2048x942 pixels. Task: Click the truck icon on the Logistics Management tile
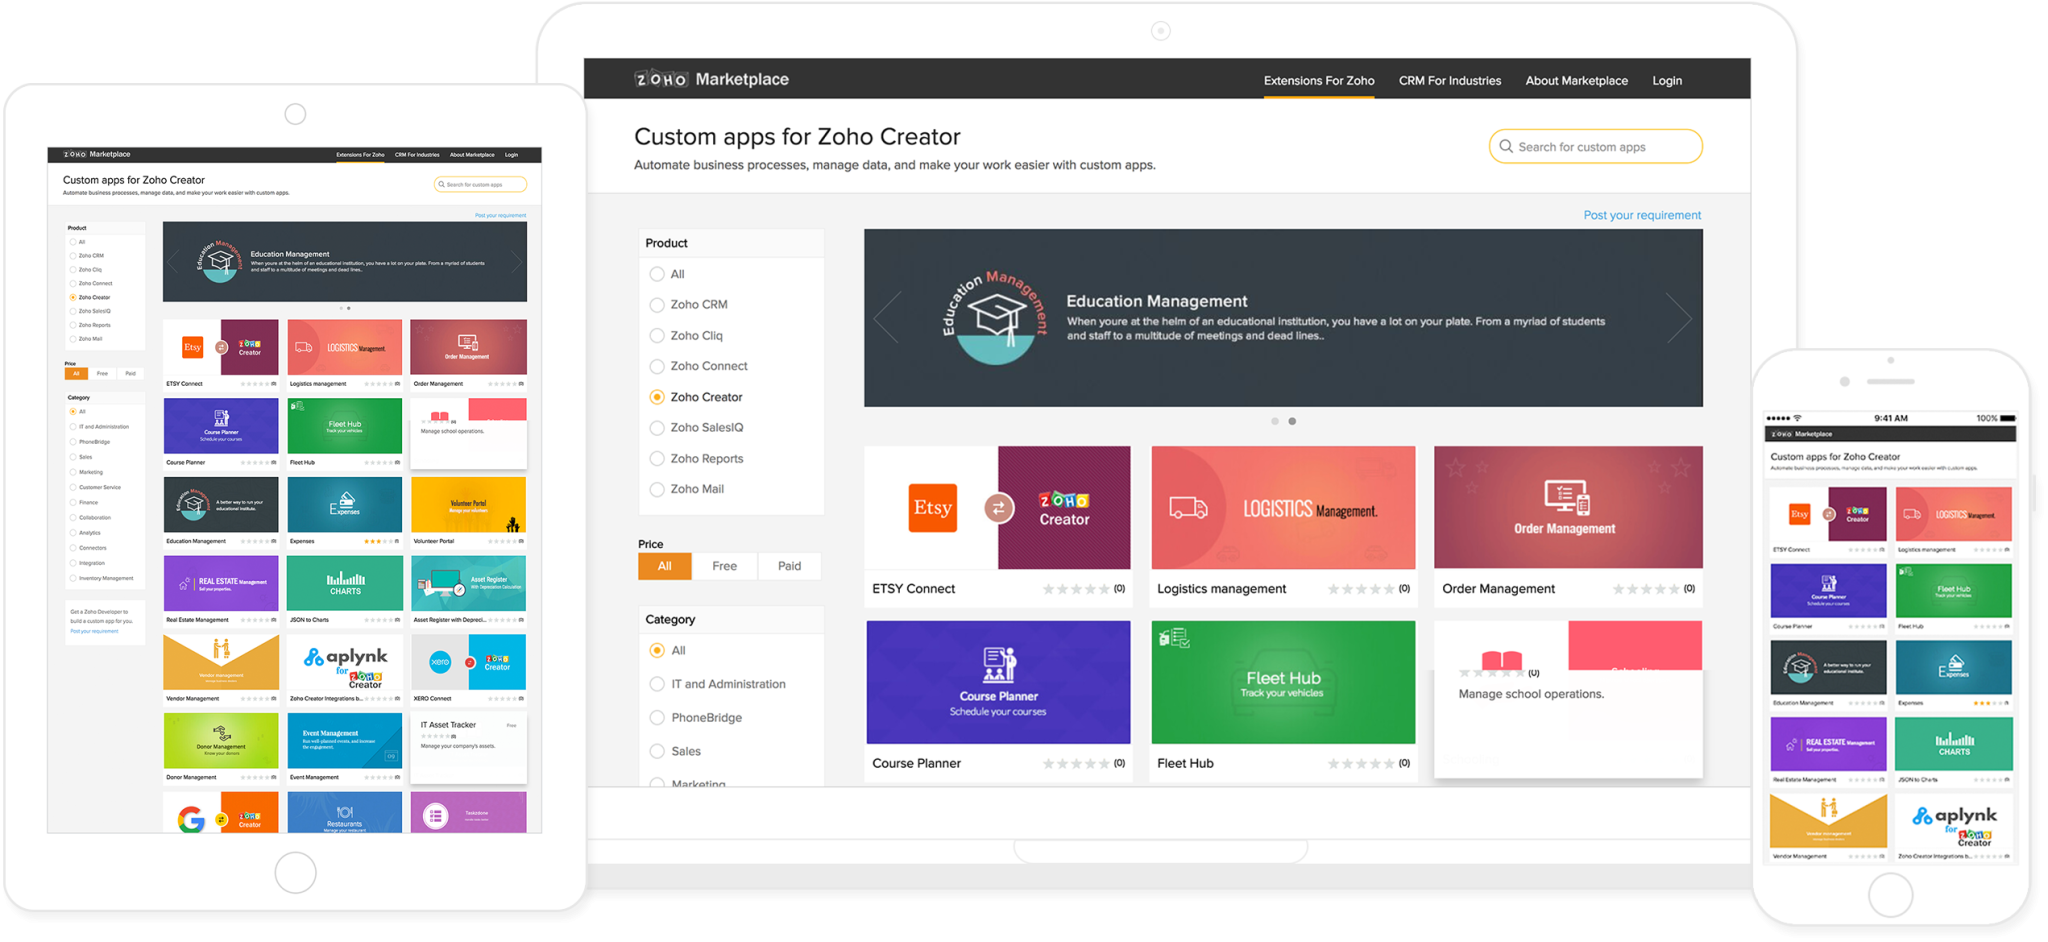tap(1188, 508)
